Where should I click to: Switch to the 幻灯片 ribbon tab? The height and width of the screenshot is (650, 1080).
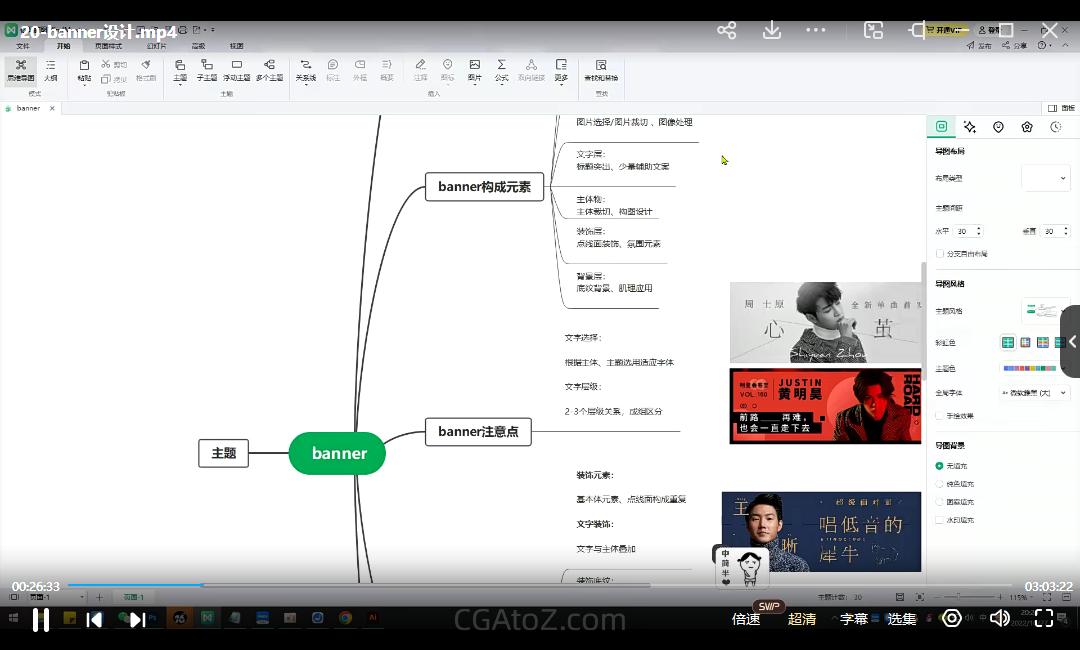click(x=157, y=46)
